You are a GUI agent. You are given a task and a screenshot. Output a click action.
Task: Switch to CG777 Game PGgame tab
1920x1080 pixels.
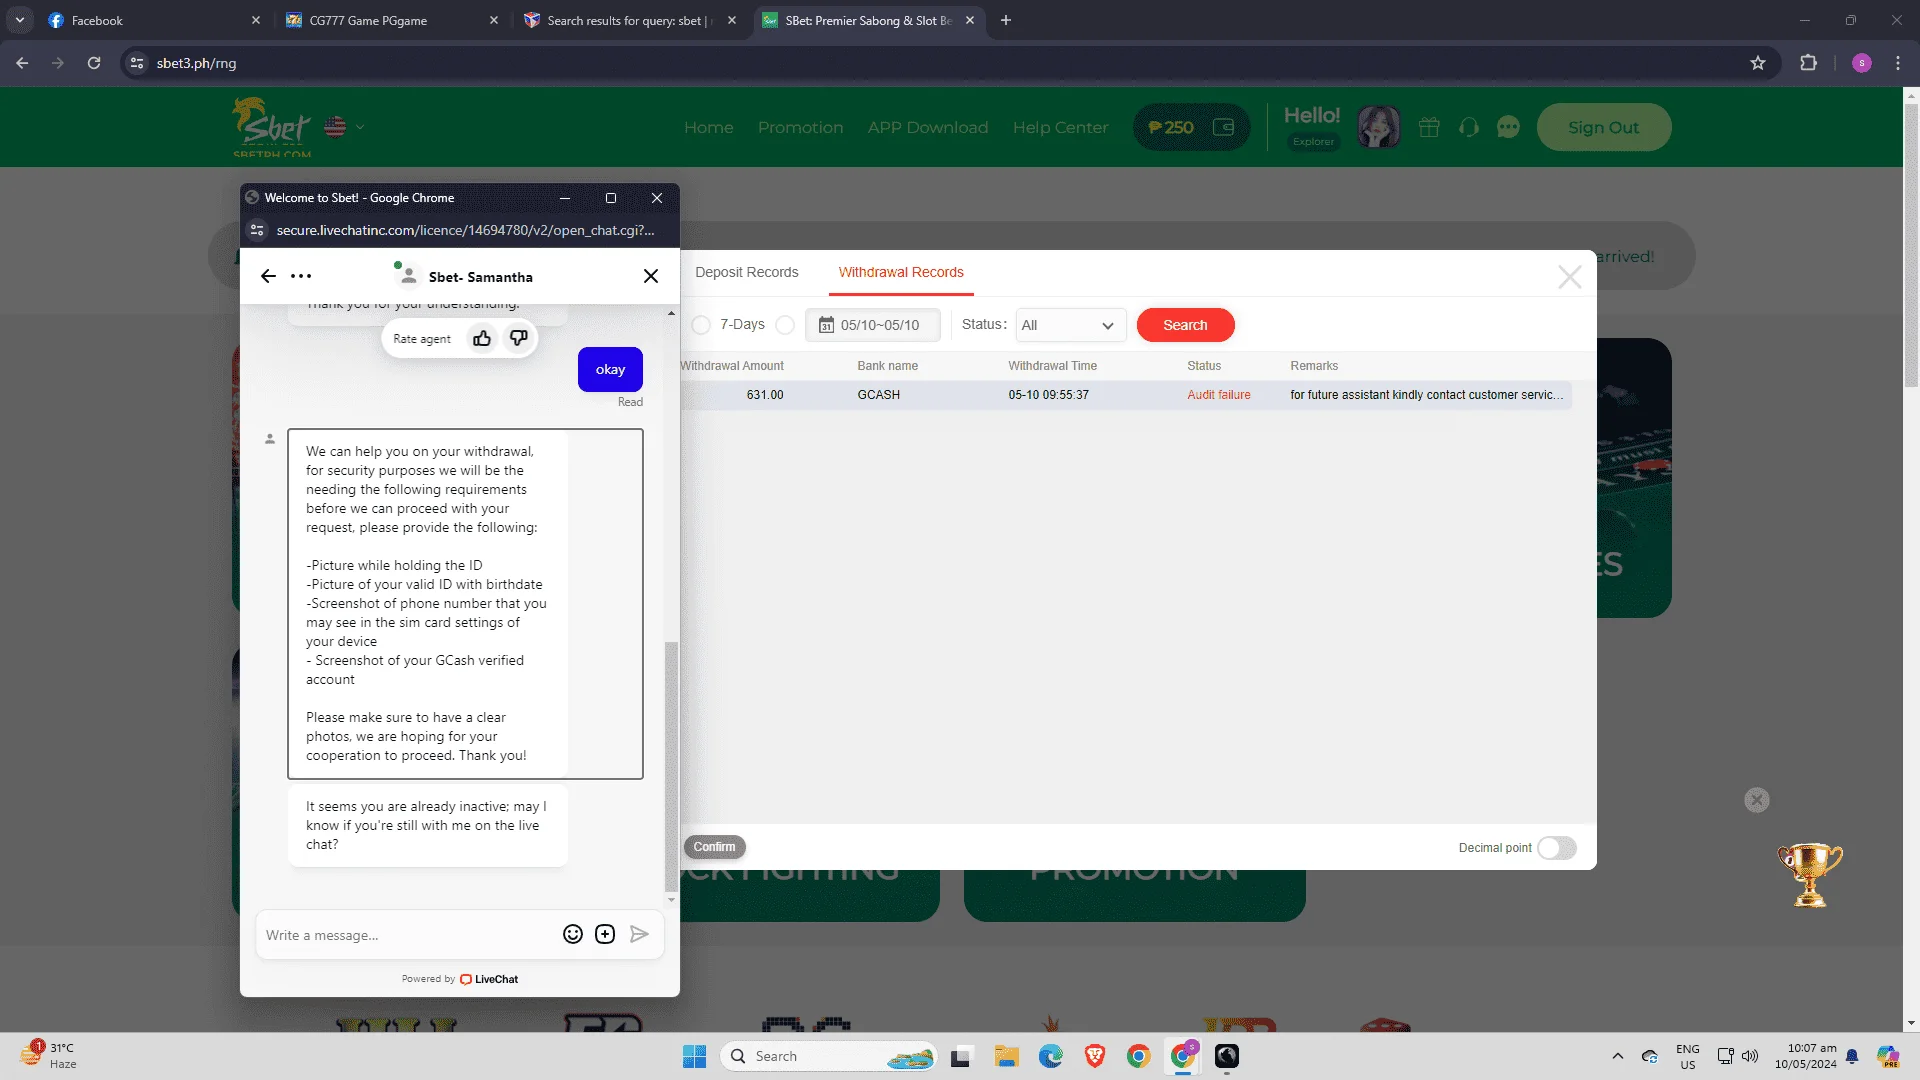[x=392, y=20]
